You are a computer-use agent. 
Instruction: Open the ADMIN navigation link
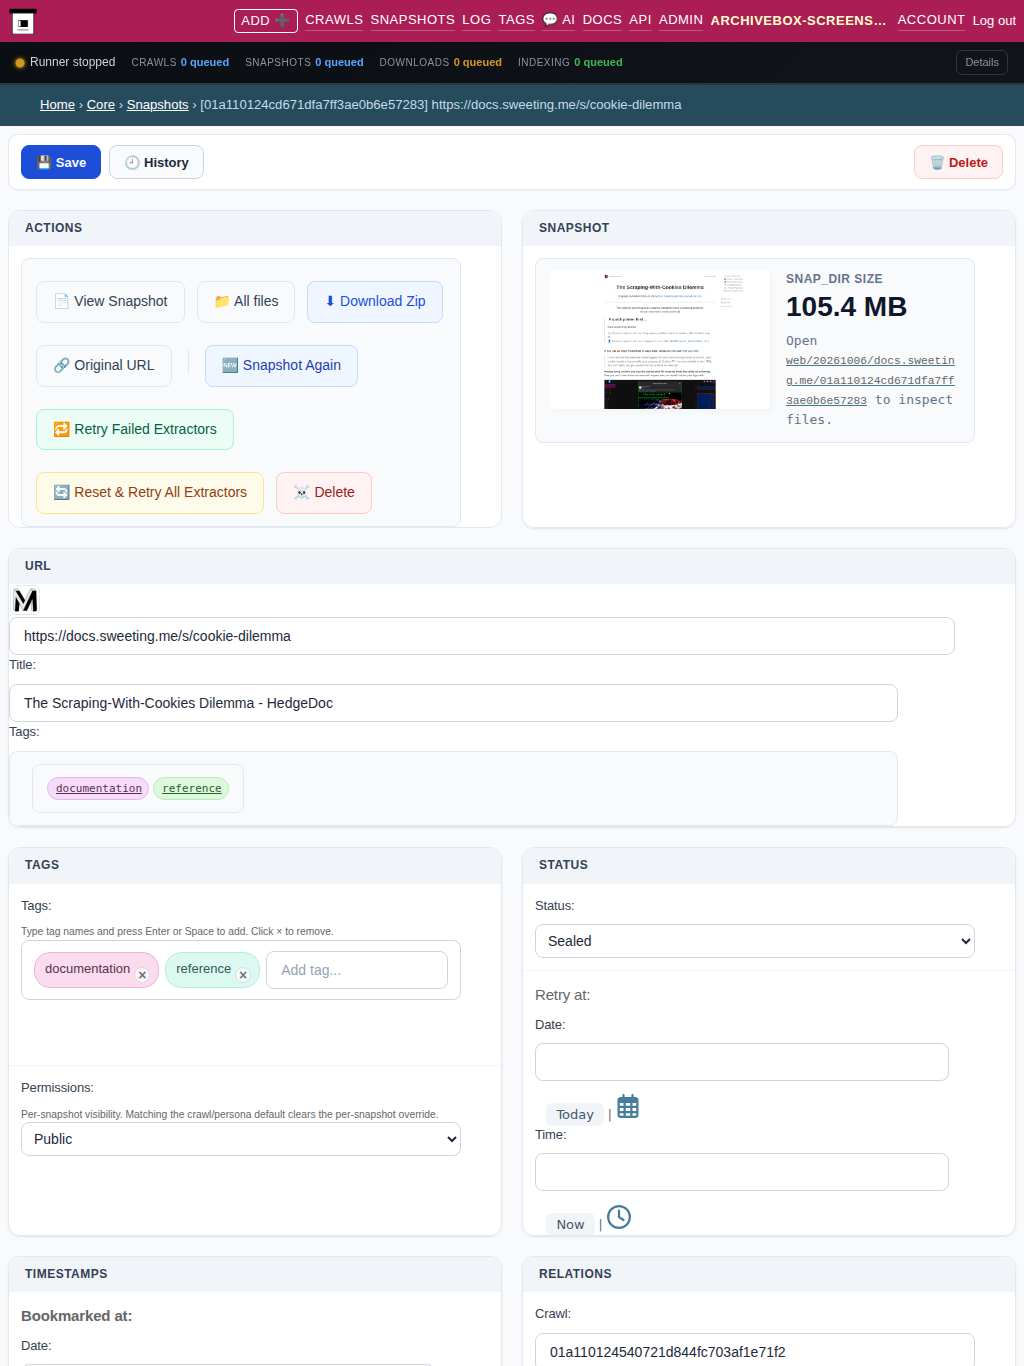[x=681, y=20]
